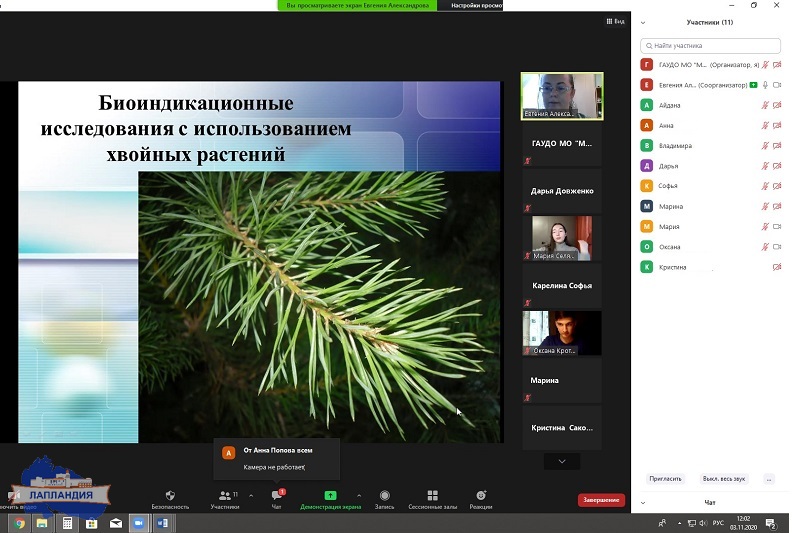
Task: Open the Настройки просмотра dropdown at top
Action: click(470, 5)
